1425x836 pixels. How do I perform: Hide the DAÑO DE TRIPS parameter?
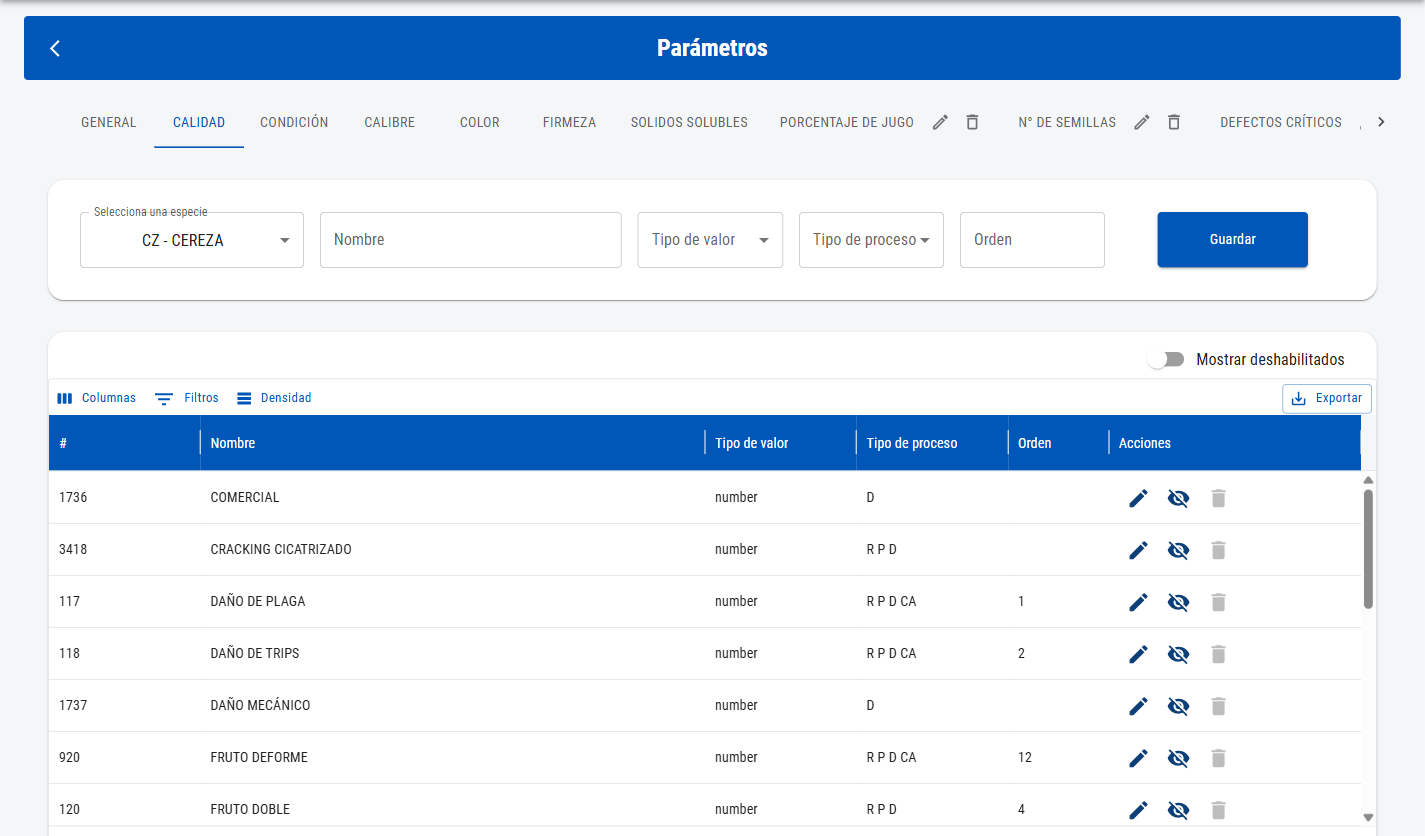coord(1178,654)
